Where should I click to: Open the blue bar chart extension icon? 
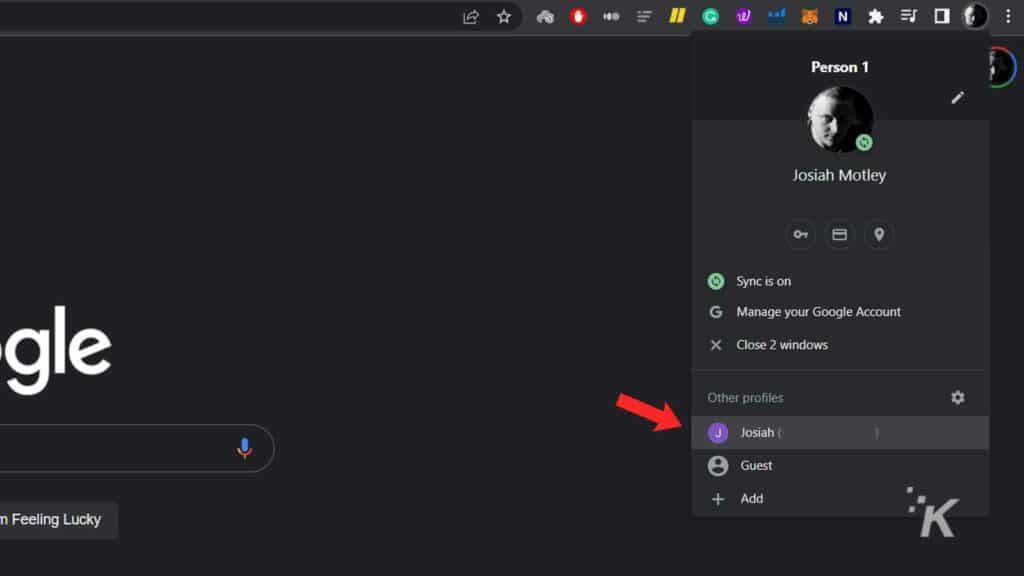coord(776,16)
